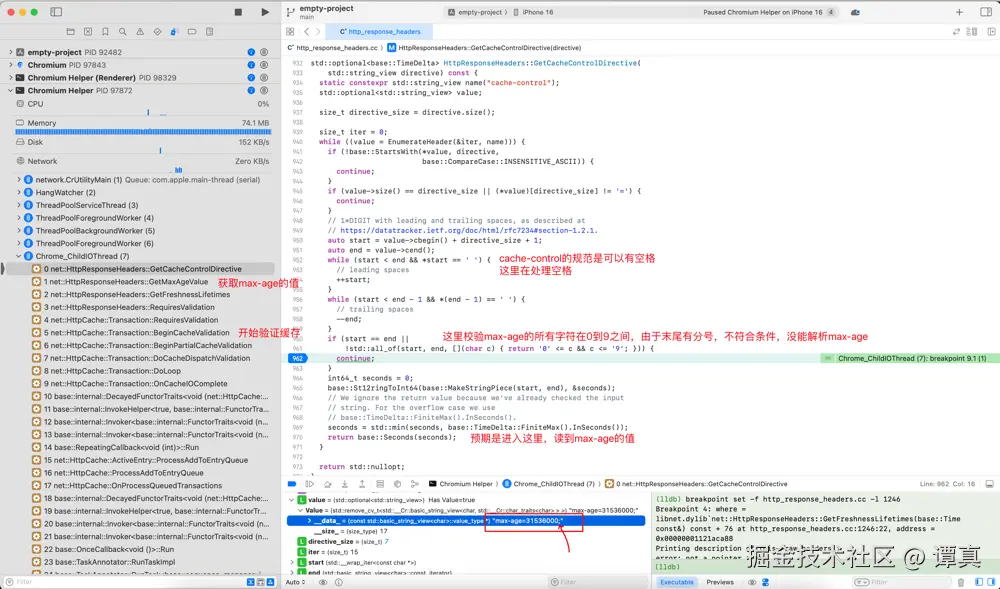
Task: Run the project with the play button
Action: 265,12
